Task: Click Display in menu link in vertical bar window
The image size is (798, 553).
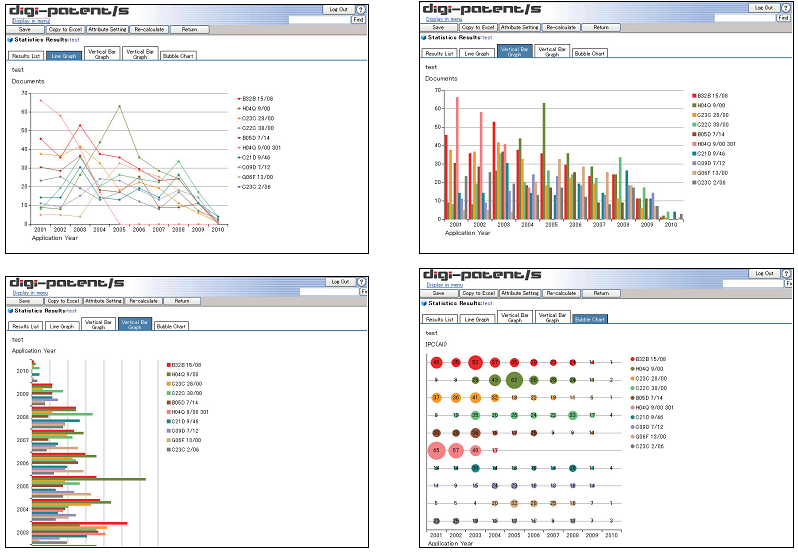Action: click(444, 19)
